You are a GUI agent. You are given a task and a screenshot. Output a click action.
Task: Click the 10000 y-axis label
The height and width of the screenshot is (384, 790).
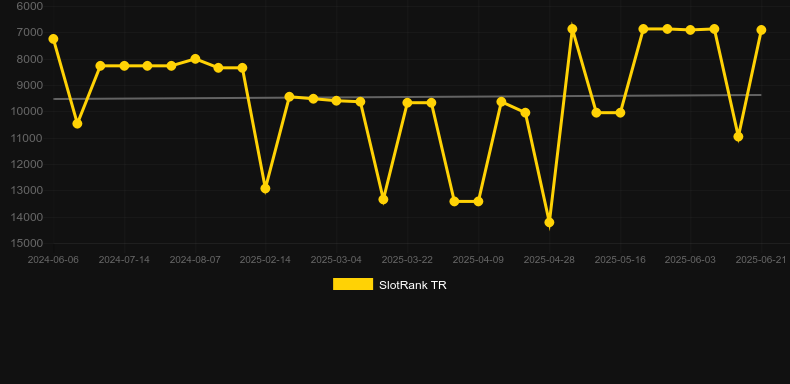pos(27,111)
